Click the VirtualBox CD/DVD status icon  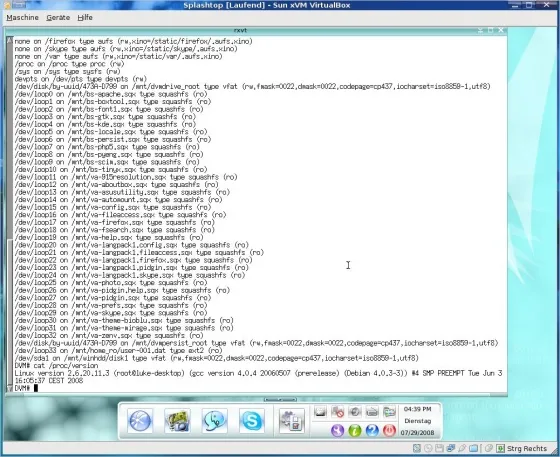(428, 448)
